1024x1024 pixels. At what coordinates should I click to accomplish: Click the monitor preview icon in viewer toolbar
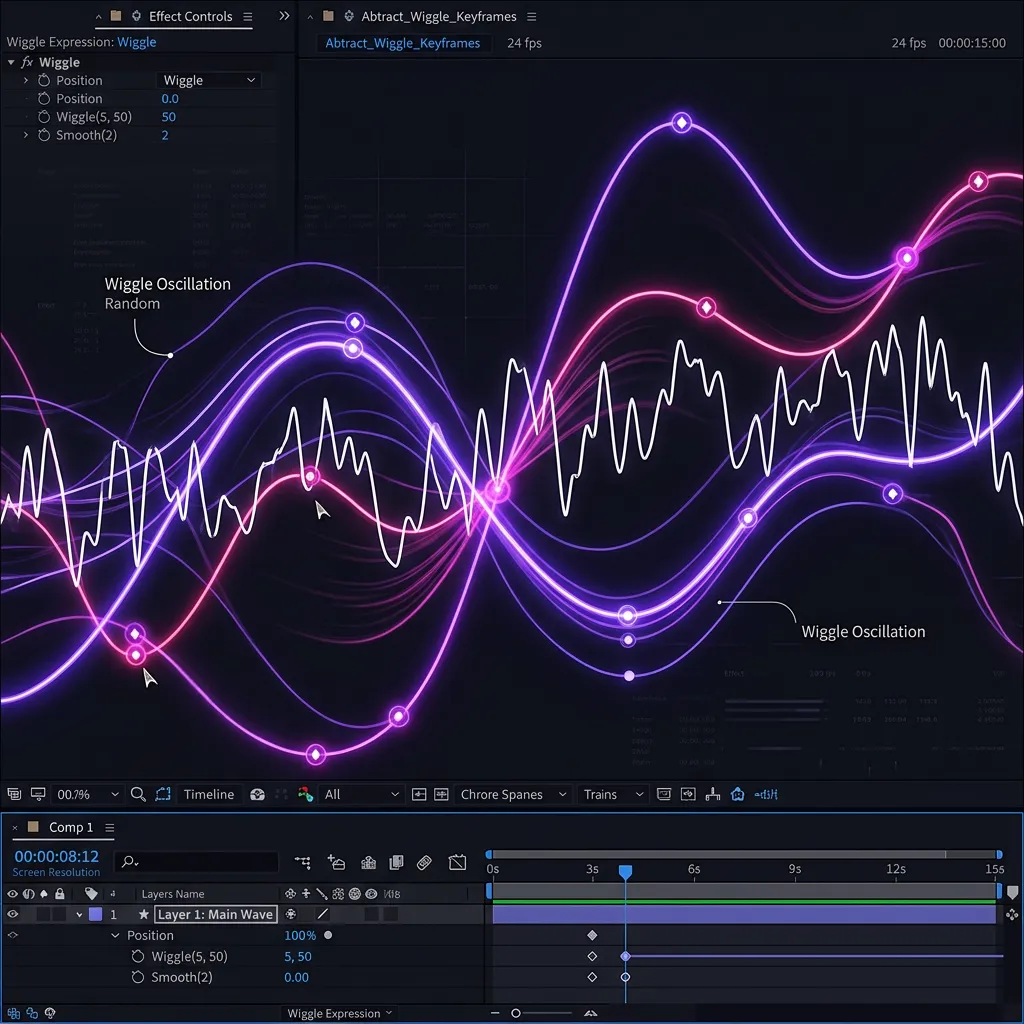(x=38, y=794)
